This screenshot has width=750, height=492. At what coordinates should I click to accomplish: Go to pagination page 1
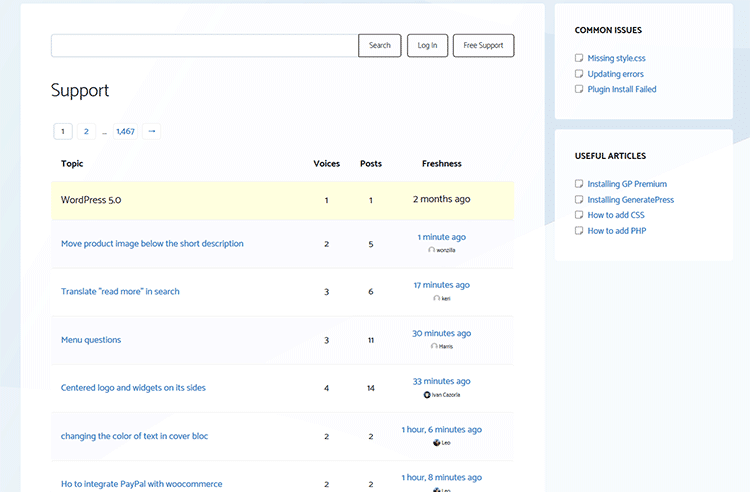click(x=63, y=131)
